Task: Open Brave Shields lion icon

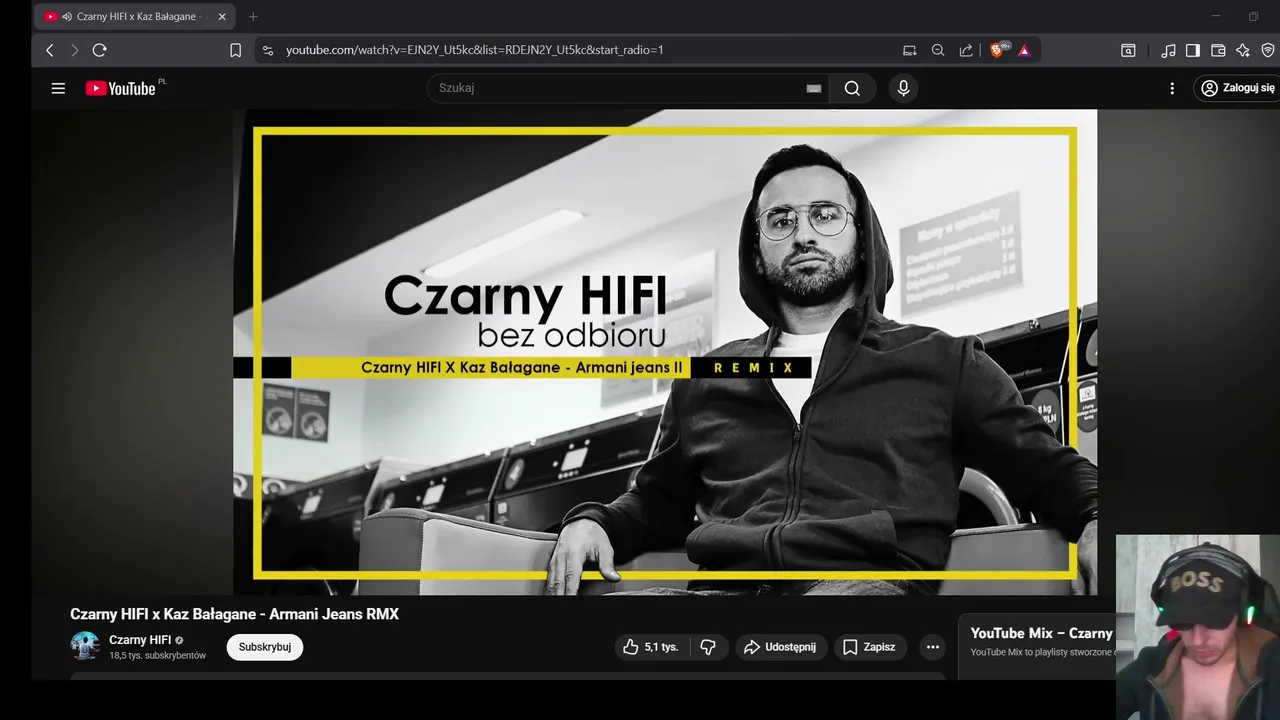Action: click(x=997, y=50)
